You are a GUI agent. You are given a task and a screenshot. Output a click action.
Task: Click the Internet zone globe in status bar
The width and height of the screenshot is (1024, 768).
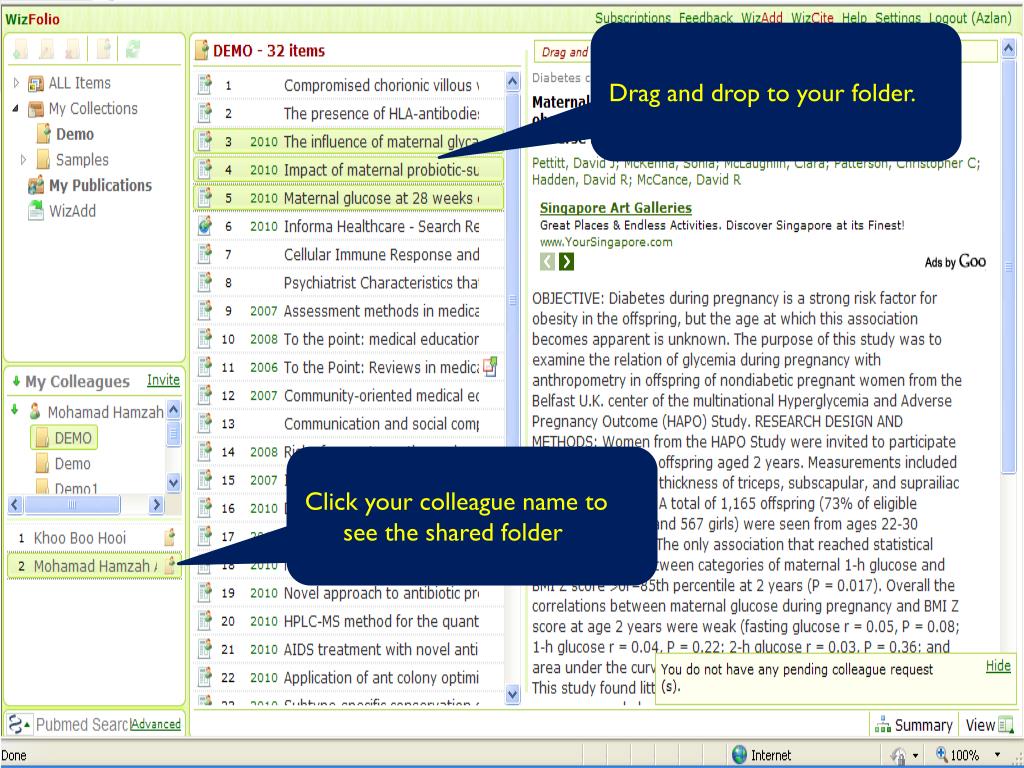(x=739, y=755)
